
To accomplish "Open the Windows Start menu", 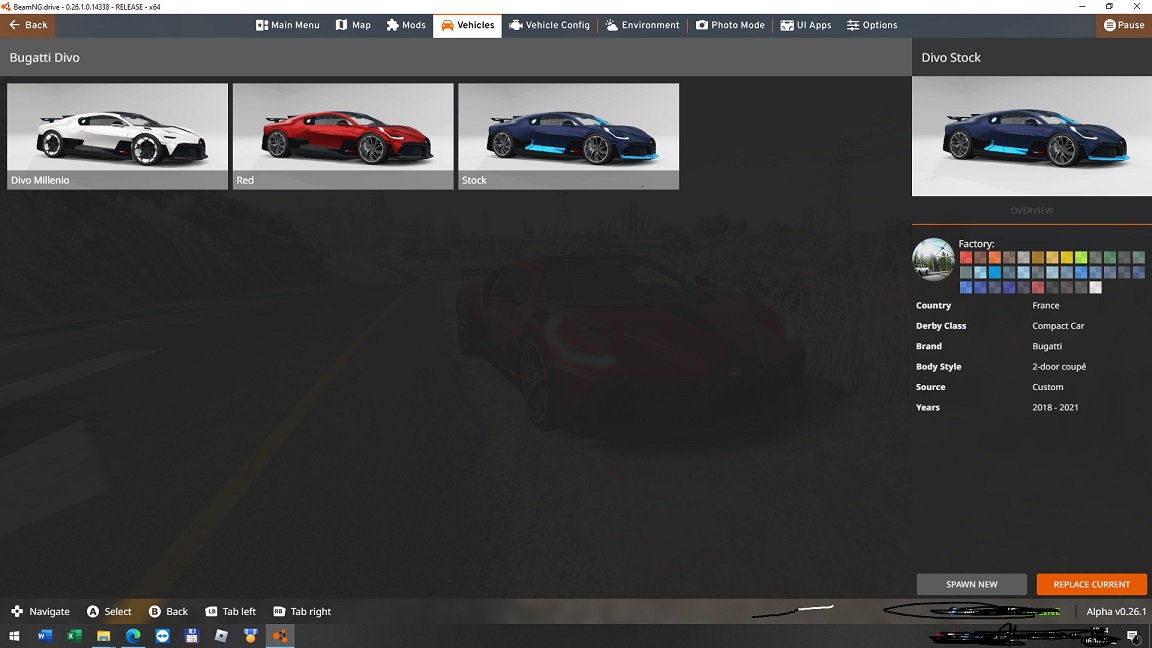I will click(14, 636).
